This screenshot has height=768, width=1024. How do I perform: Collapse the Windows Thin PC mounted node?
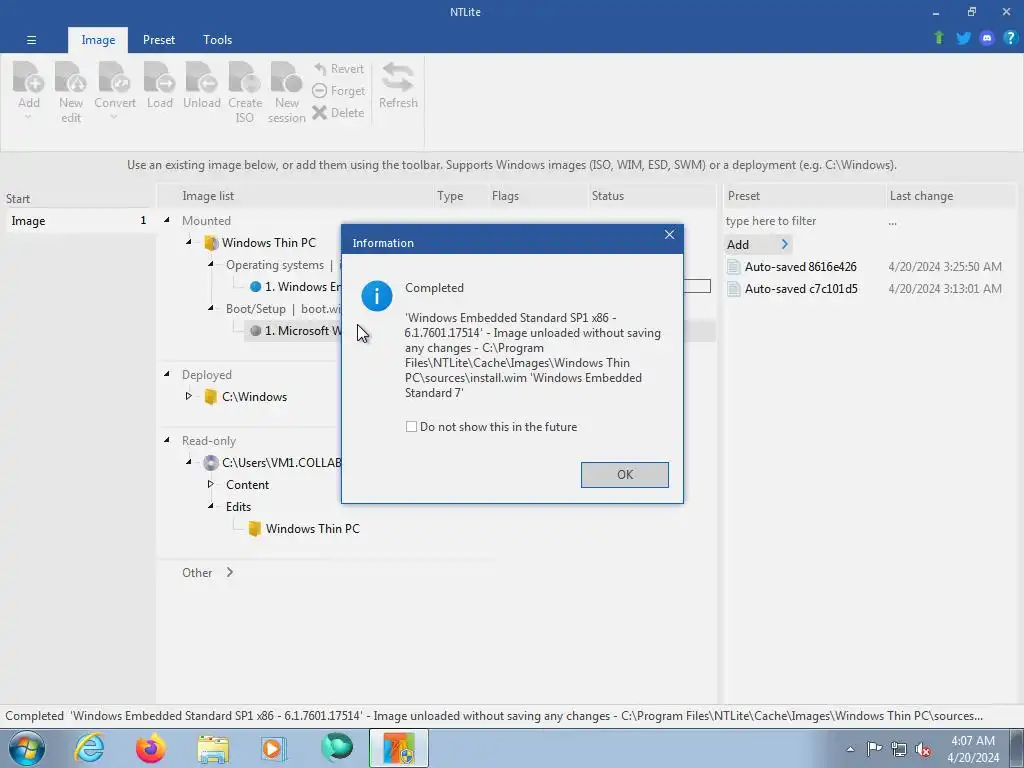(x=189, y=242)
